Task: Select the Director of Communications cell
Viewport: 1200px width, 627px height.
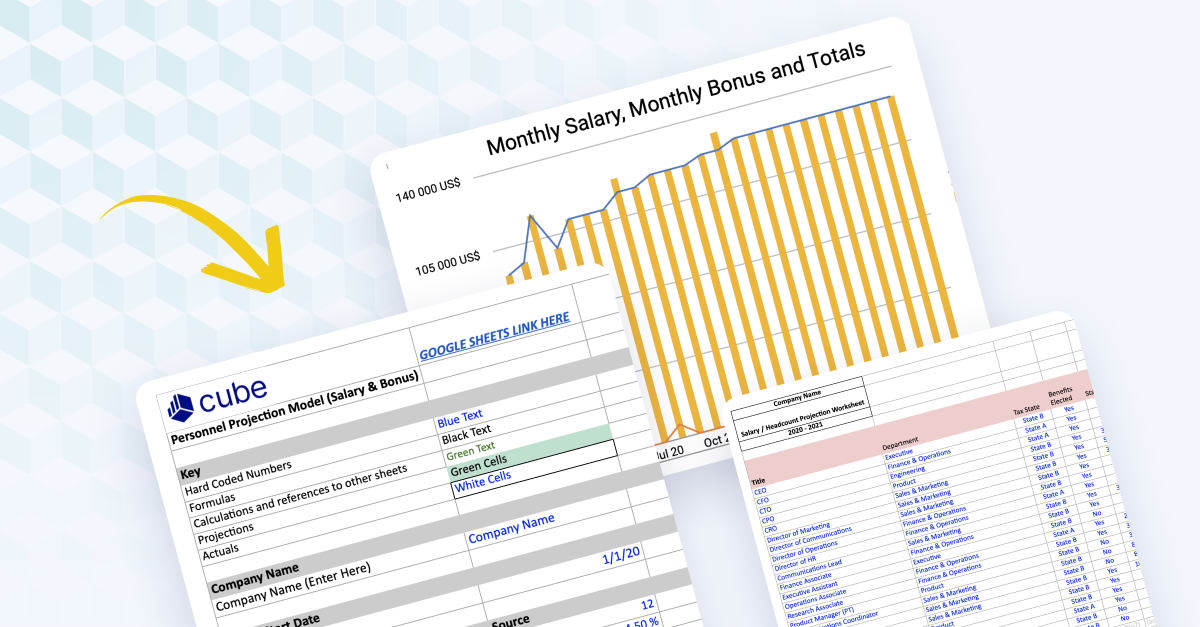Action: [x=811, y=540]
